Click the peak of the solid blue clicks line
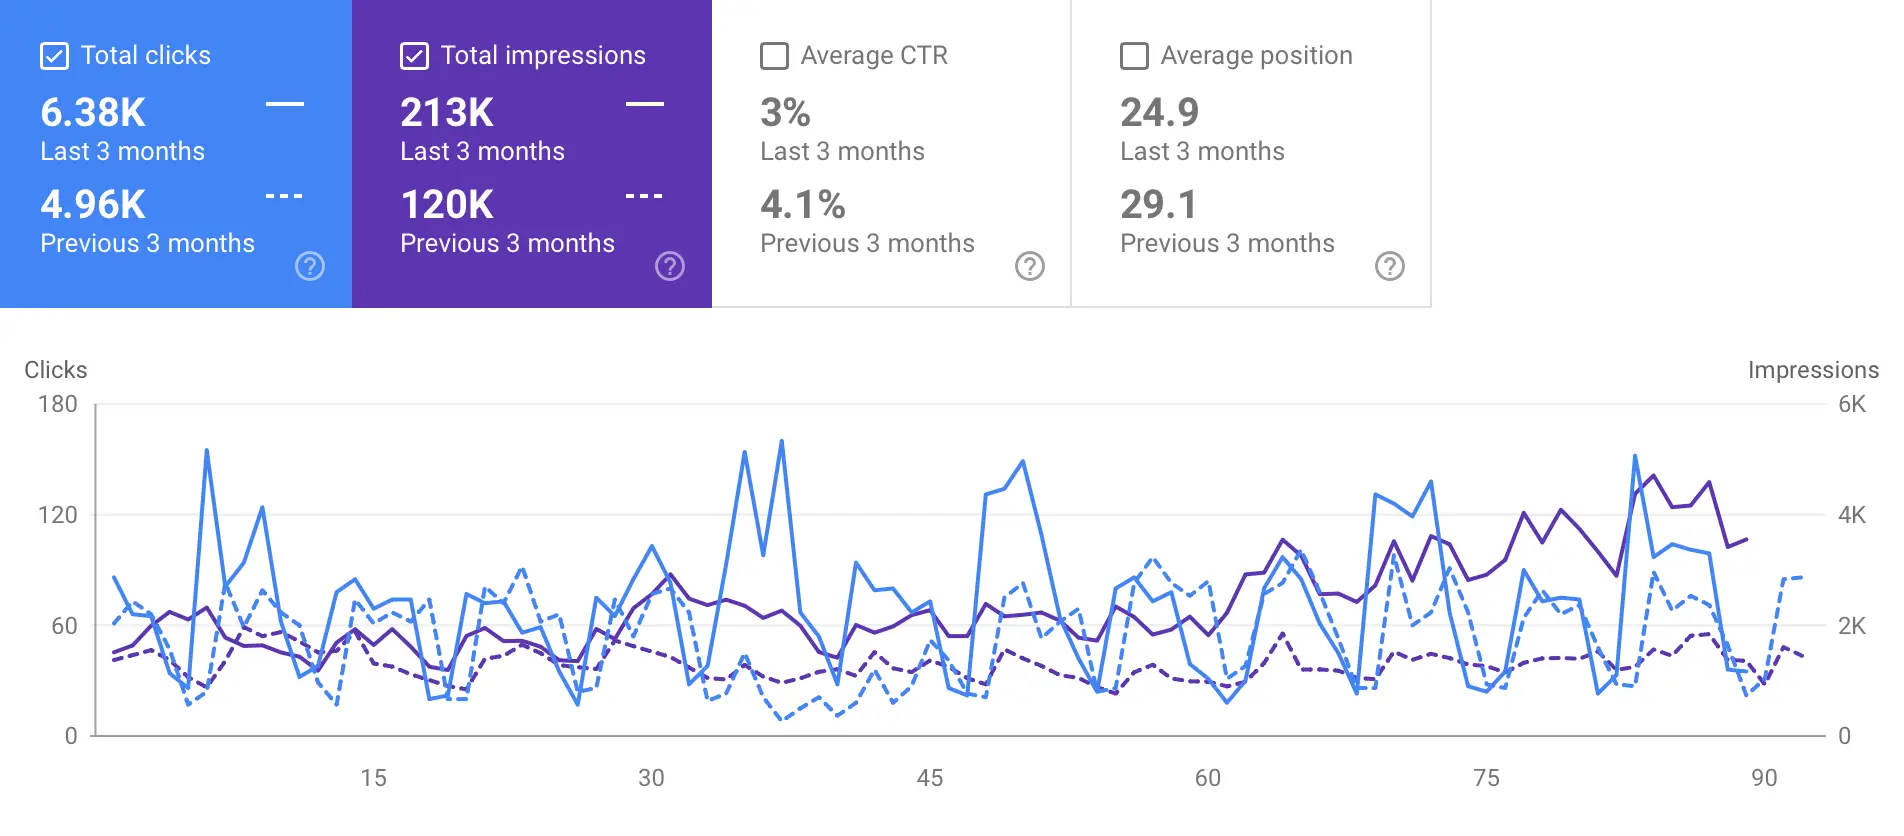Screen dimensions: 1904x836 pos(782,438)
